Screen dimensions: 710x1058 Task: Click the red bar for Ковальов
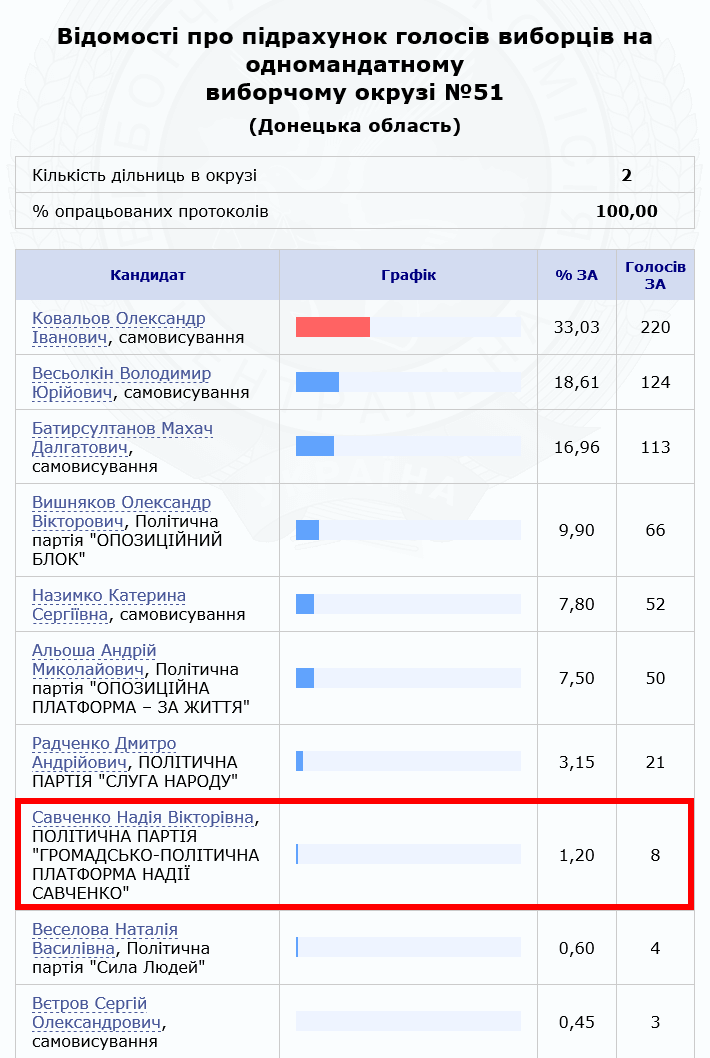point(333,327)
